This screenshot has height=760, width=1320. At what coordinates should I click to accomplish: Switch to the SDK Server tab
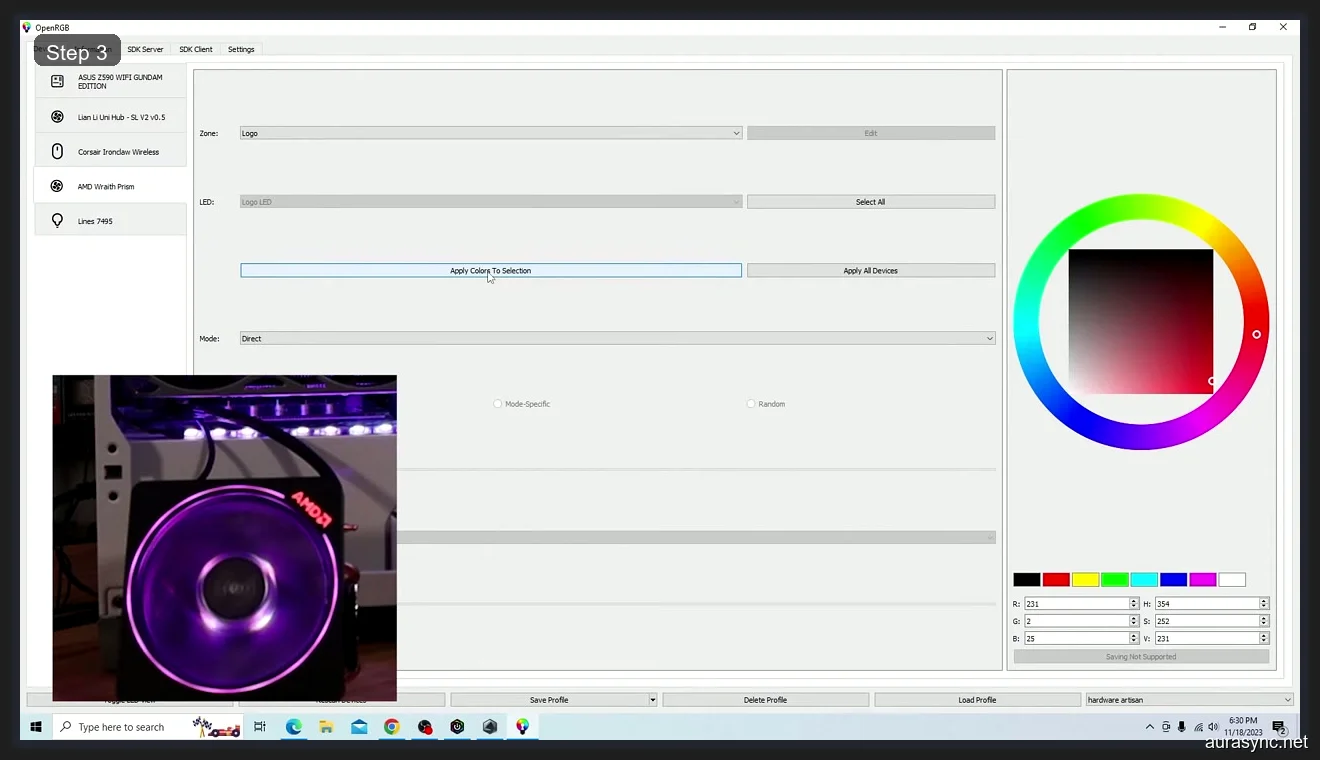[x=145, y=49]
